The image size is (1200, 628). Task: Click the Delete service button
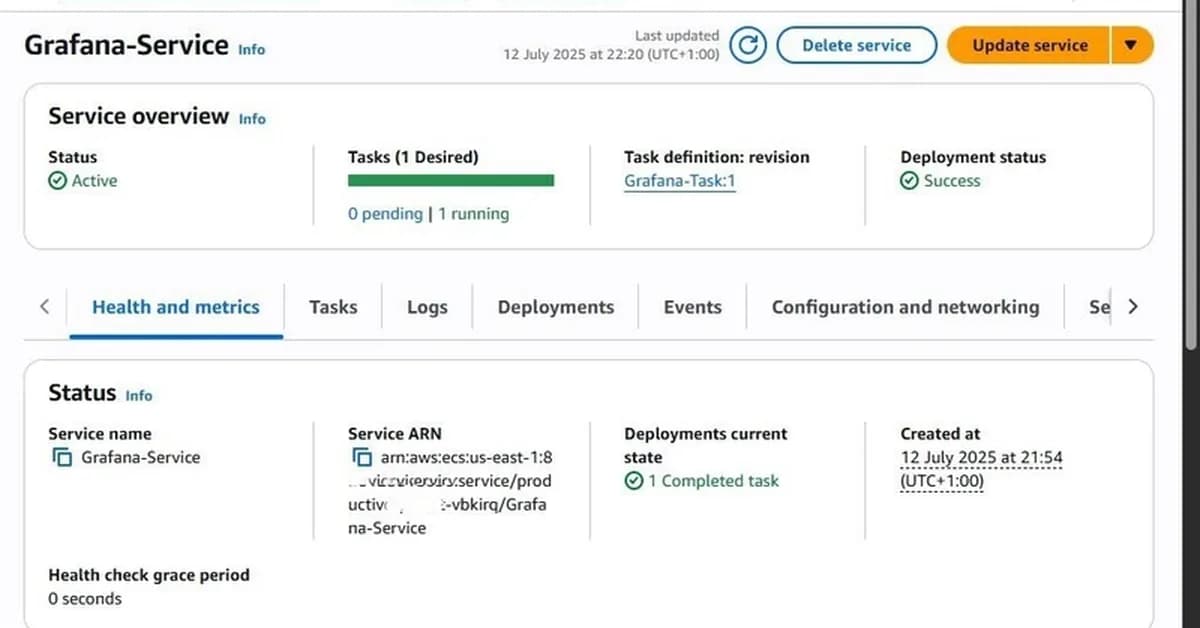[856, 45]
